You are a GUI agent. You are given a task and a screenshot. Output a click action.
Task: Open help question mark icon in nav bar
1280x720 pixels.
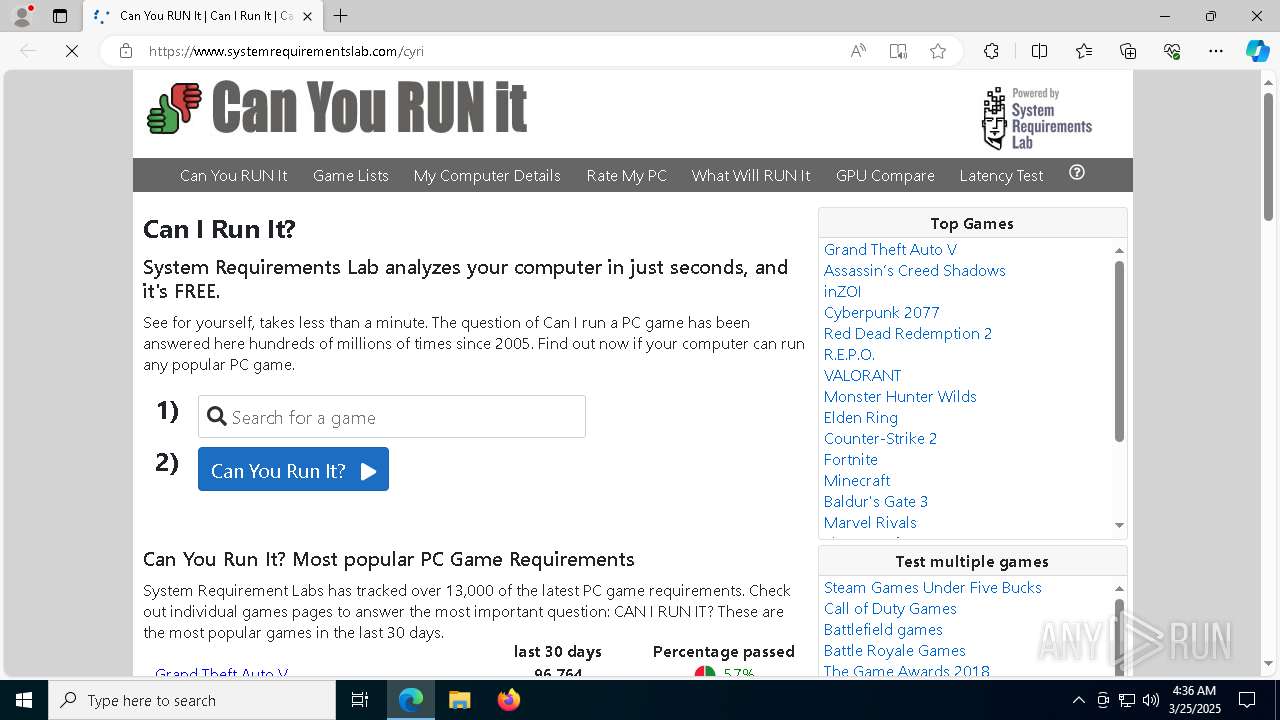tap(1077, 172)
